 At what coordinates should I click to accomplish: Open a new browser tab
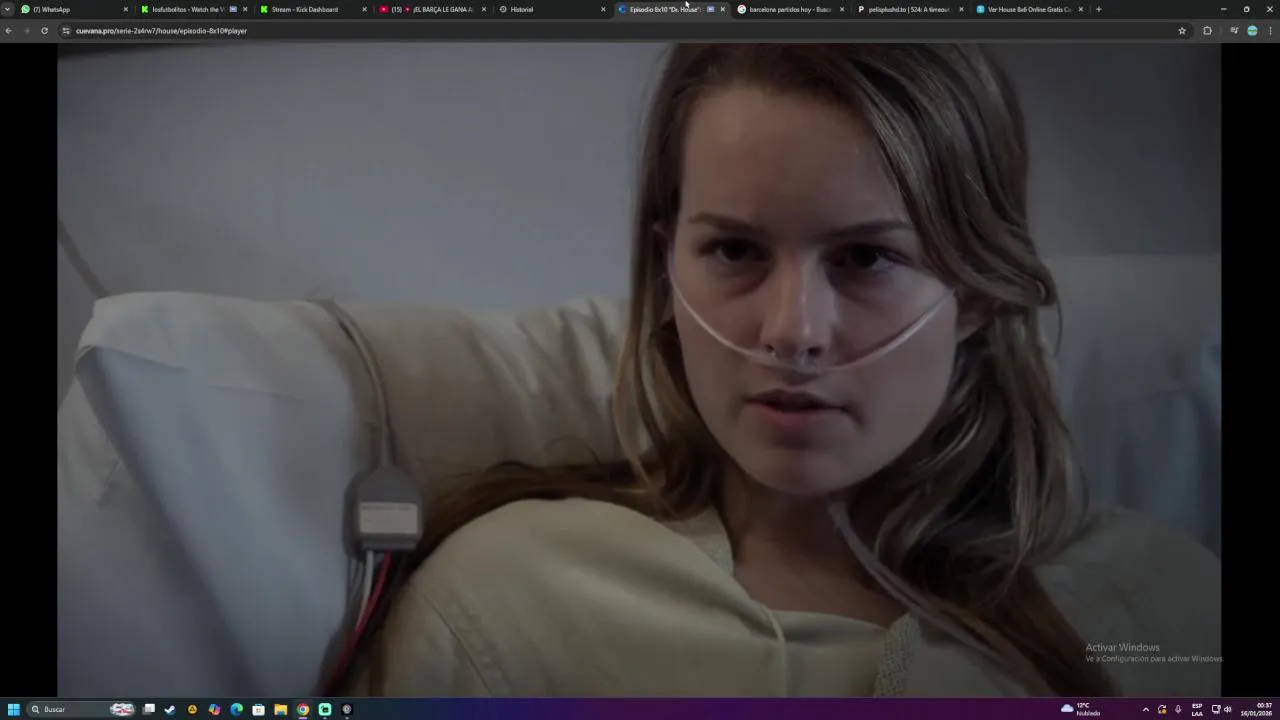click(x=1098, y=9)
